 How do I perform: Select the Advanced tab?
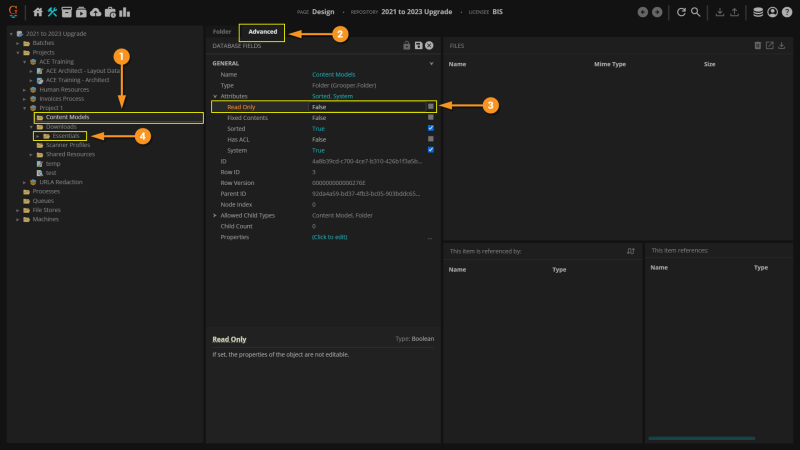262,32
